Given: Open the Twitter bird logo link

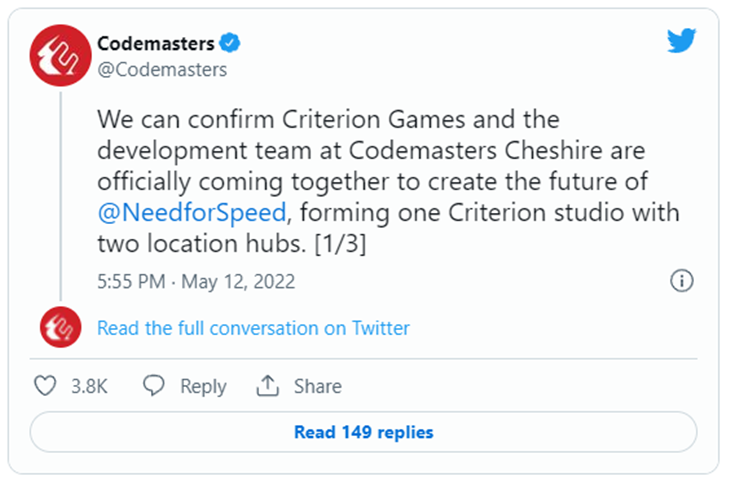Looking at the screenshot, I should pos(681,41).
